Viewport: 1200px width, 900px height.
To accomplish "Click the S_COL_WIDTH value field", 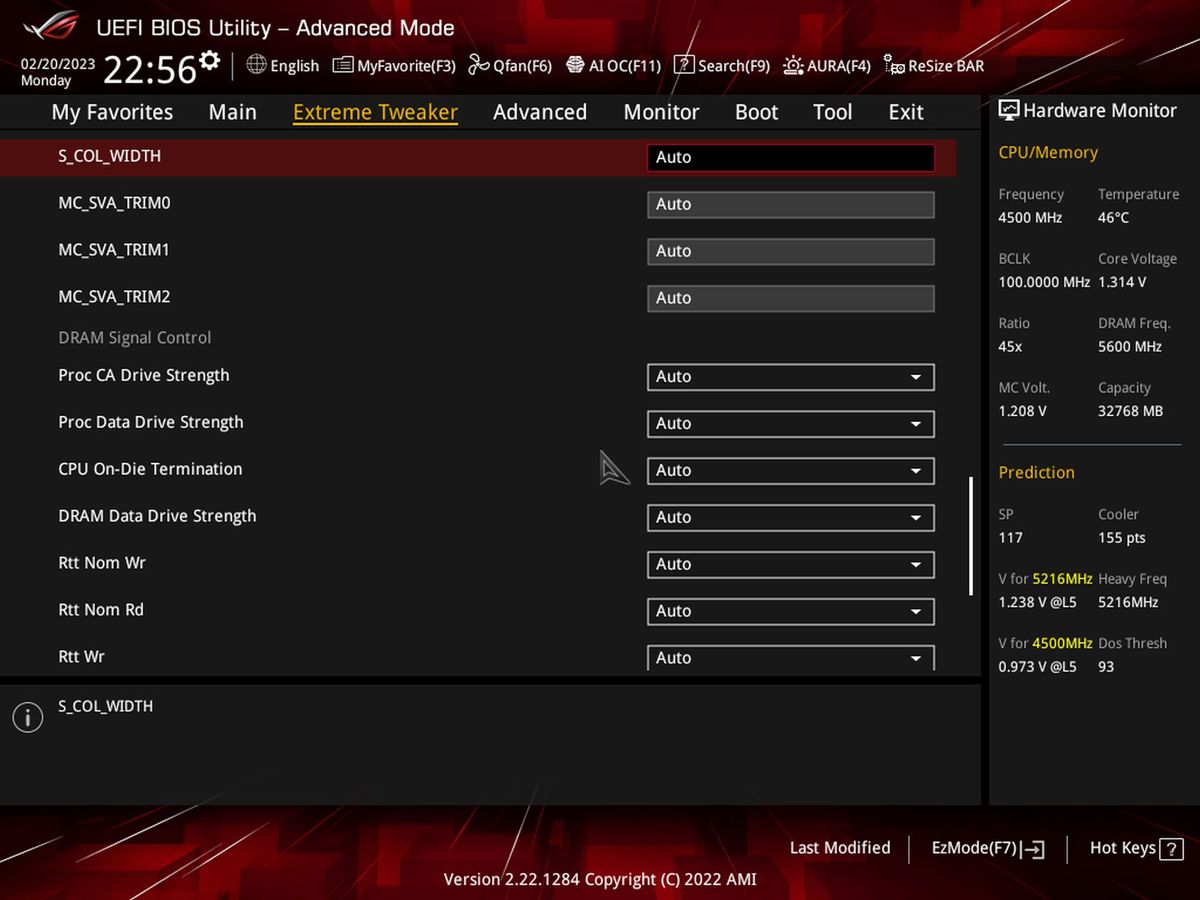I will pyautogui.click(x=791, y=157).
